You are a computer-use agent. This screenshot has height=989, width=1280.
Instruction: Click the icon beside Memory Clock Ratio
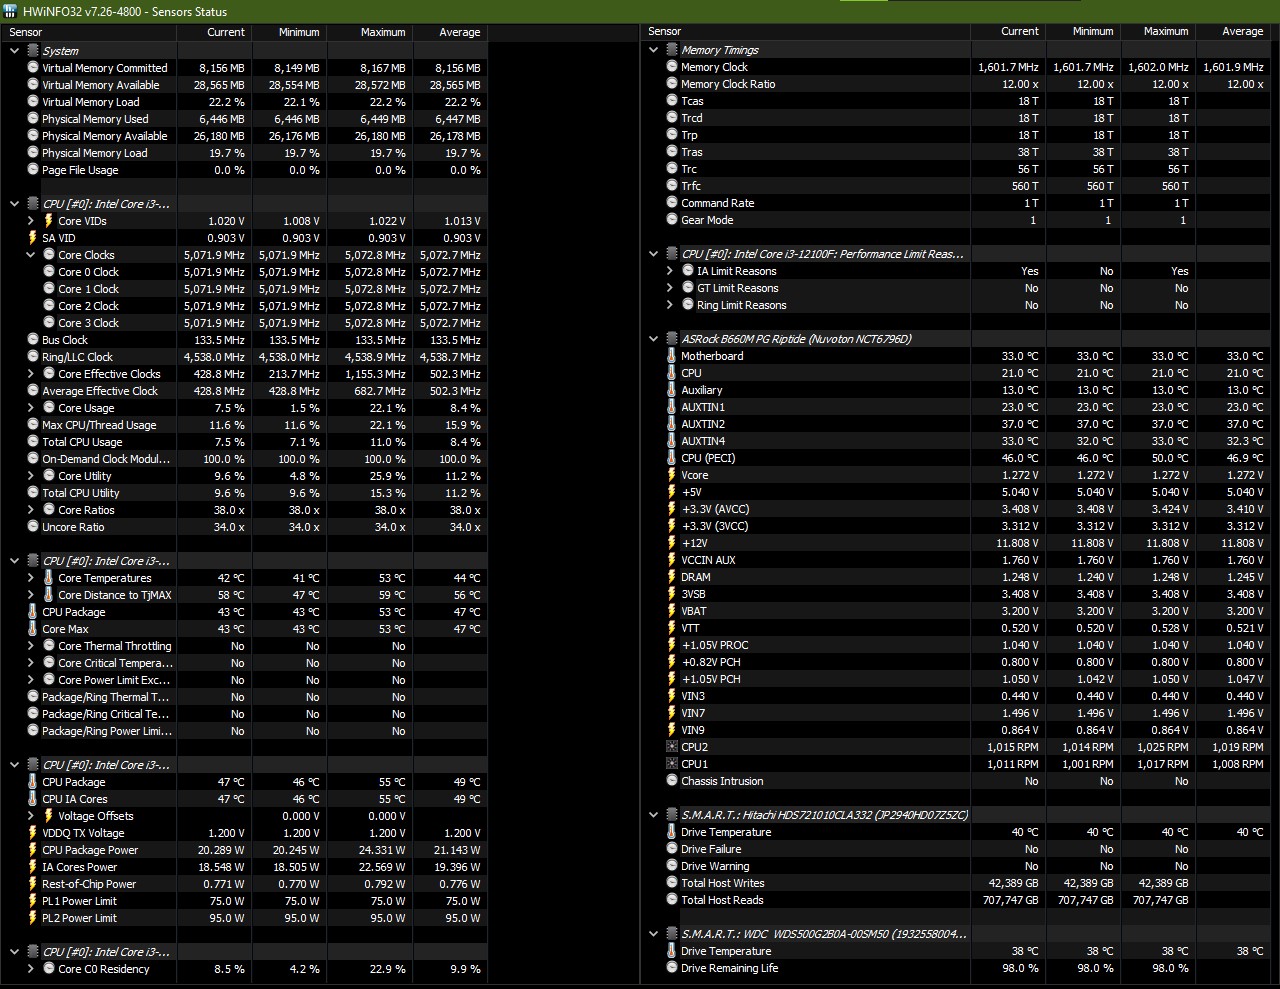point(672,83)
